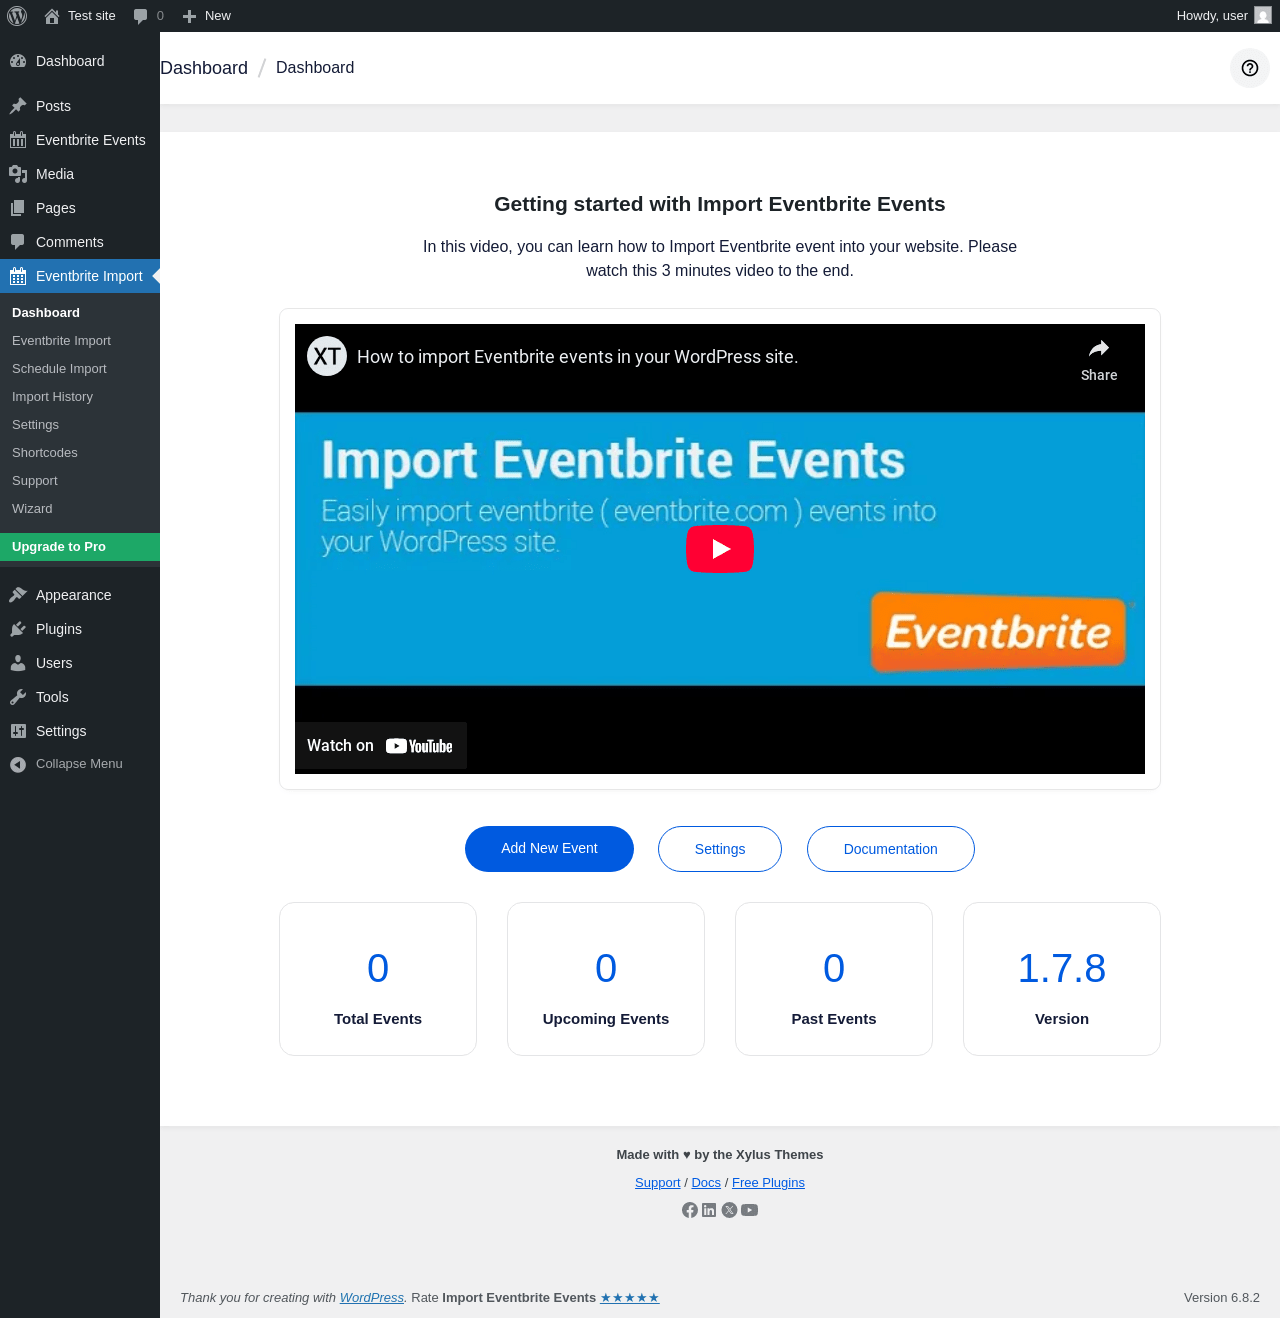Click the Total Events card
Screen dimensions: 1280x1318
pos(378,979)
